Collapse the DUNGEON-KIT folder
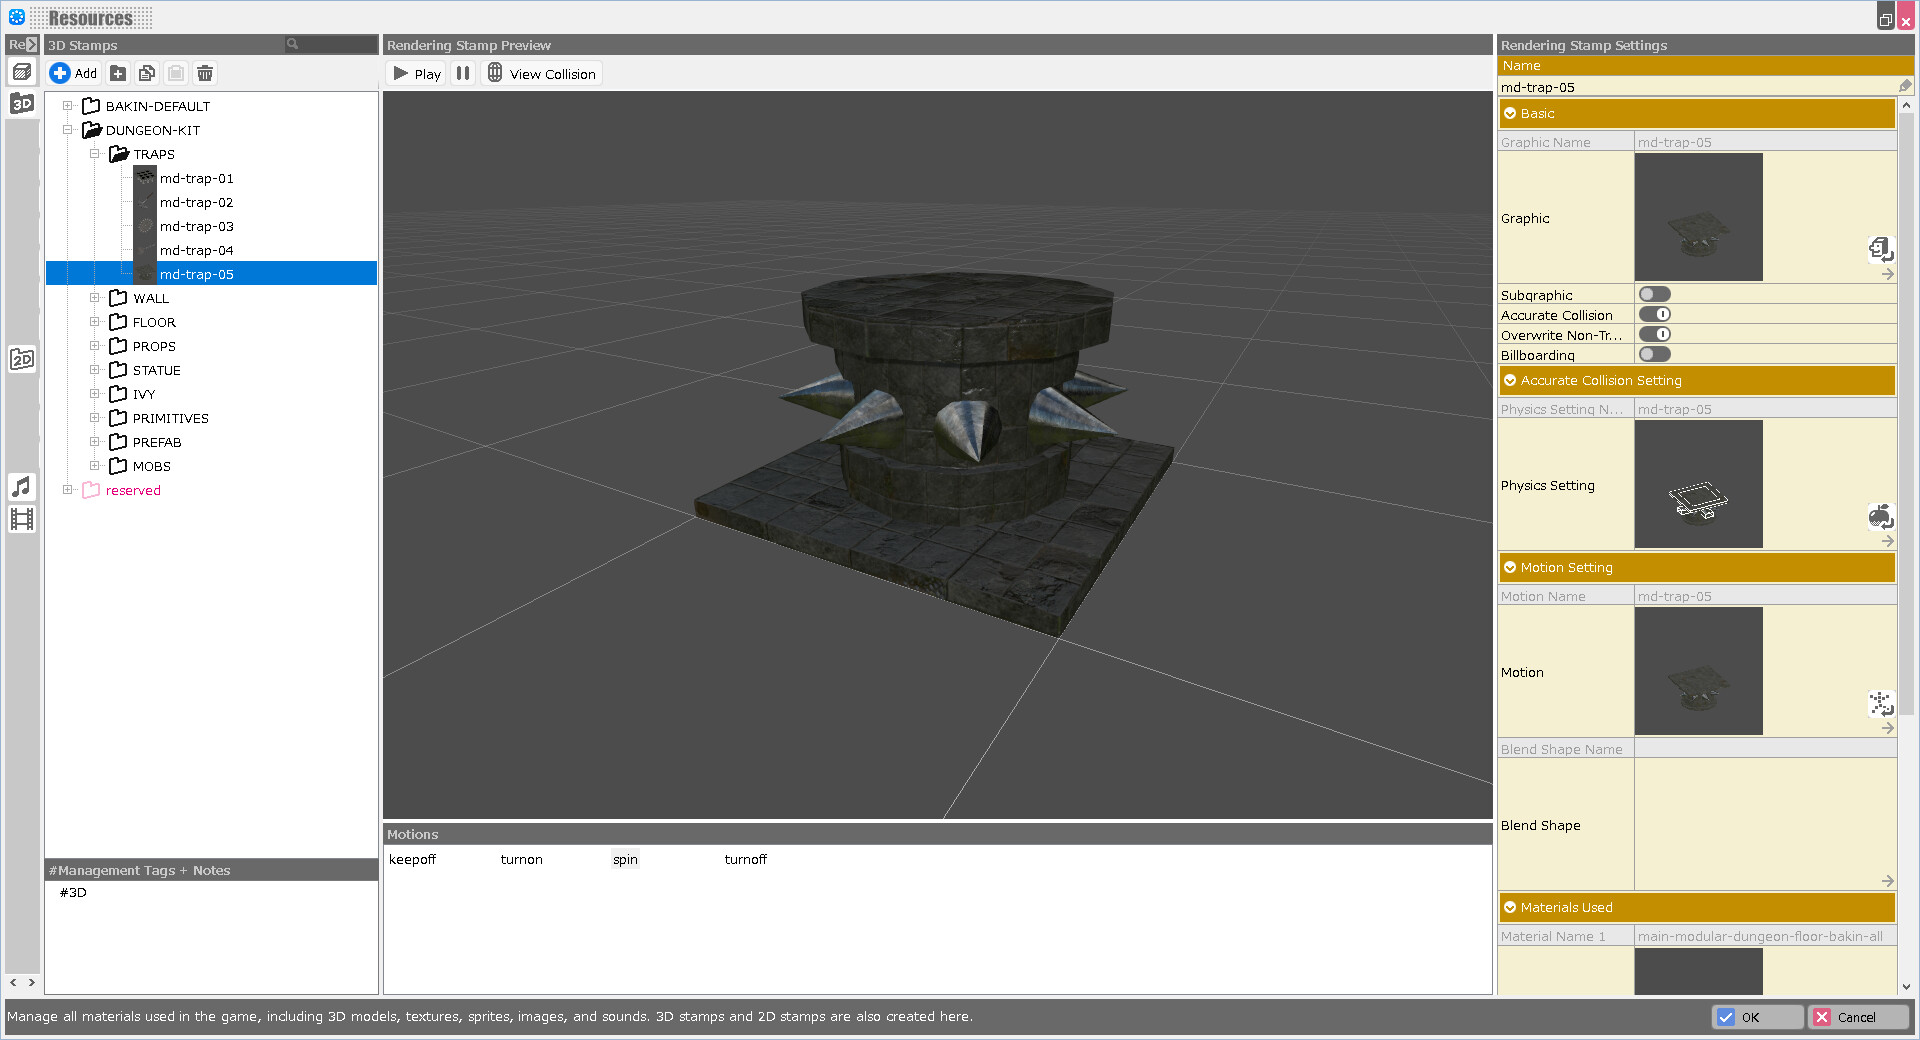Image resolution: width=1920 pixels, height=1040 pixels. click(x=68, y=130)
